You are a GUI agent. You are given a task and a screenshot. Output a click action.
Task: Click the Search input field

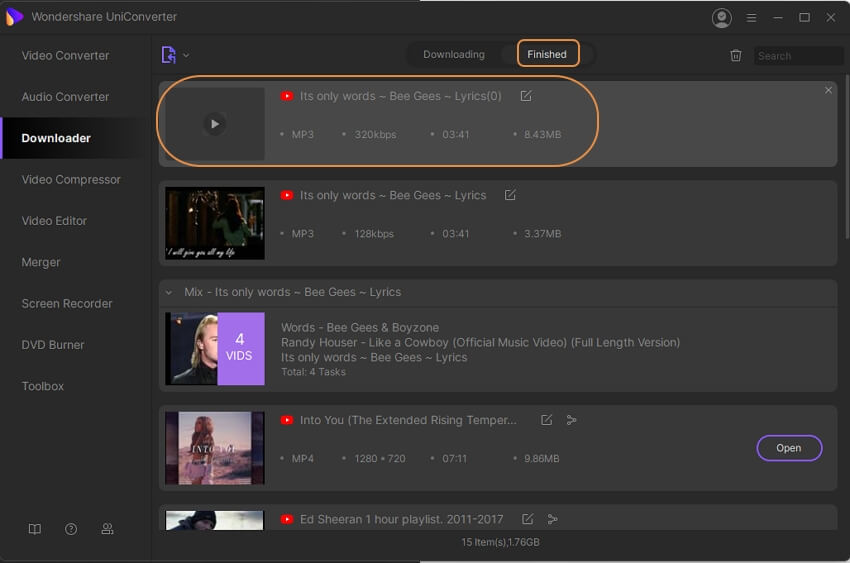tap(798, 56)
